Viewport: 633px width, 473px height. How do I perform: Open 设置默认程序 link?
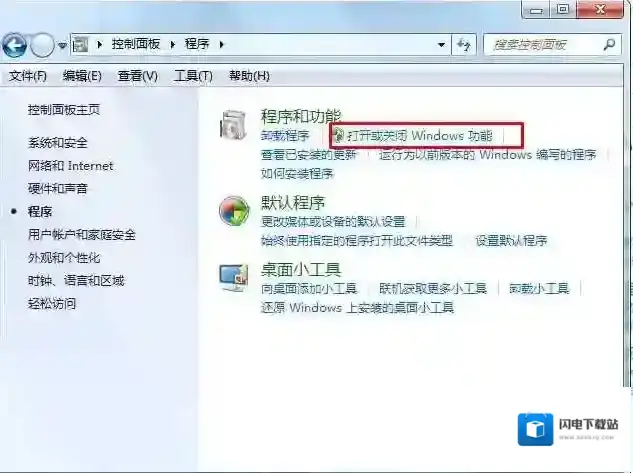coord(511,241)
